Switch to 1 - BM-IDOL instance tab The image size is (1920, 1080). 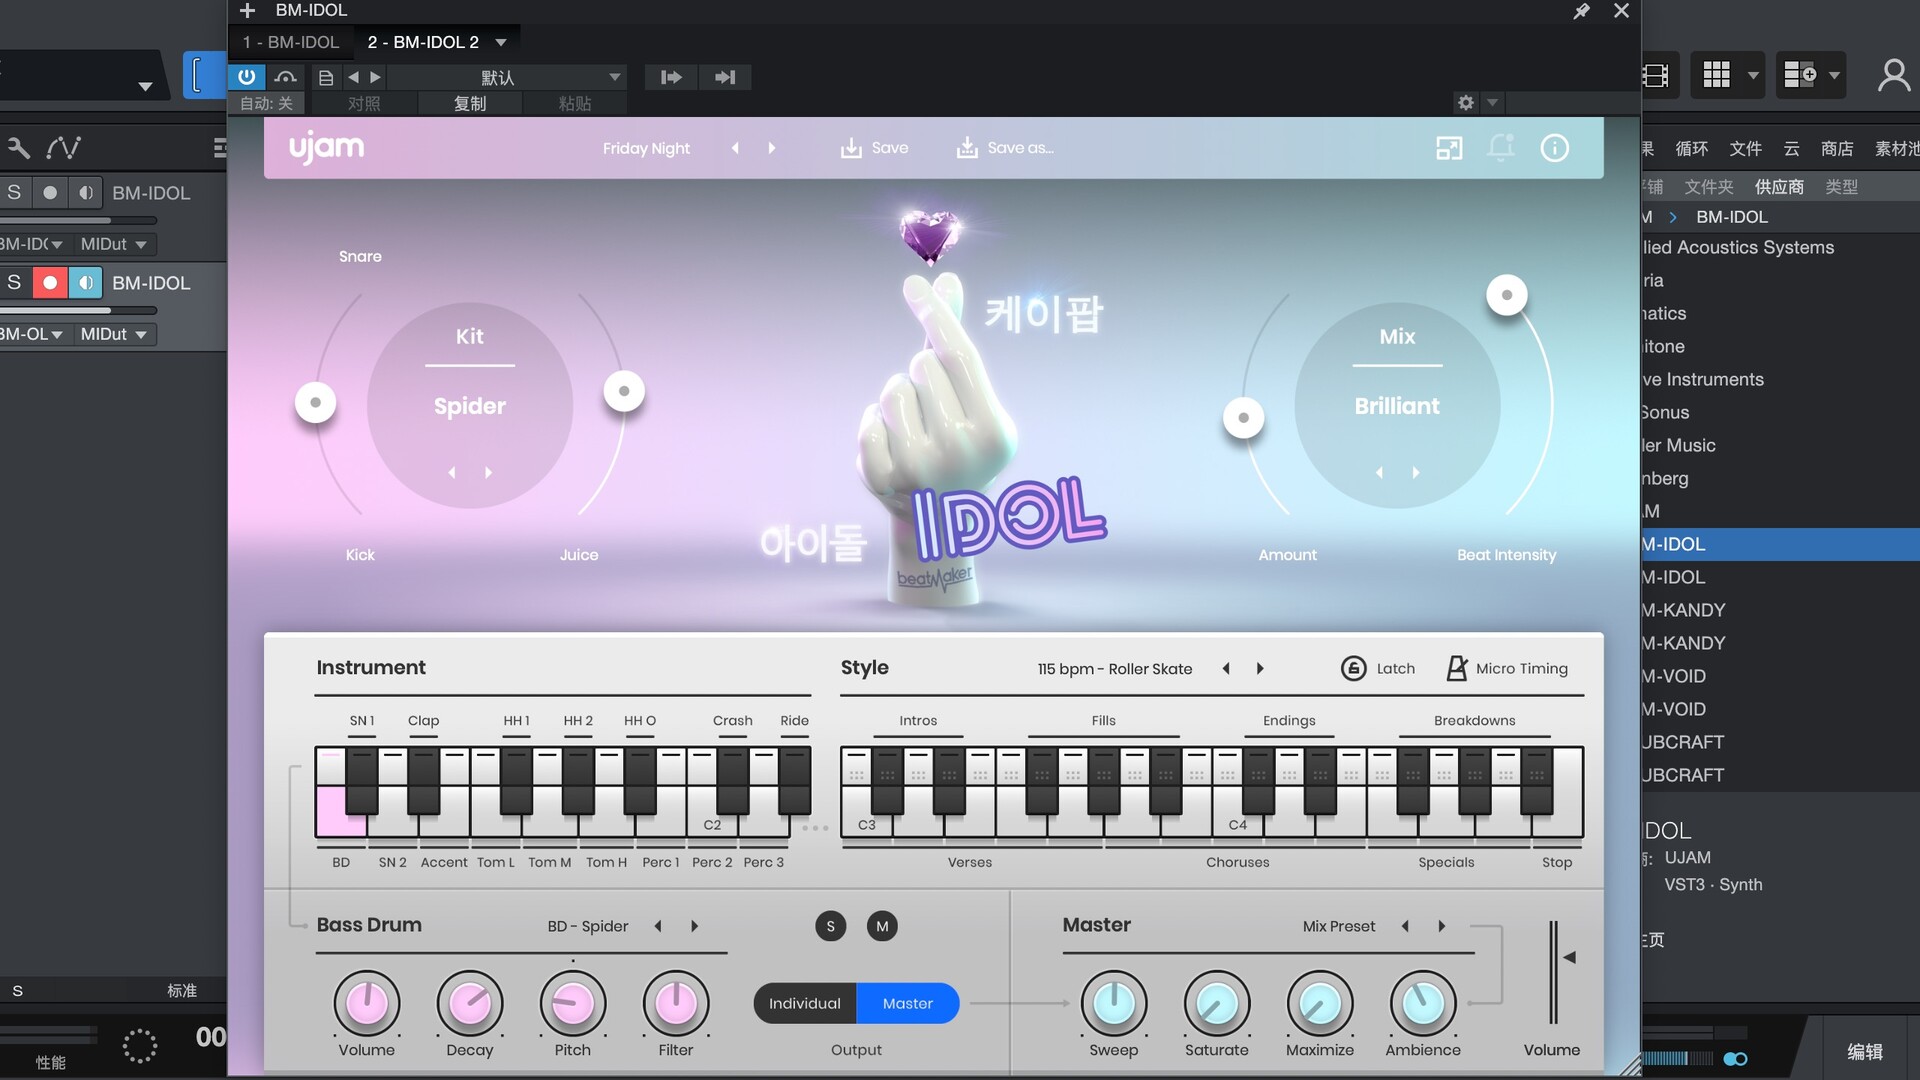[291, 42]
